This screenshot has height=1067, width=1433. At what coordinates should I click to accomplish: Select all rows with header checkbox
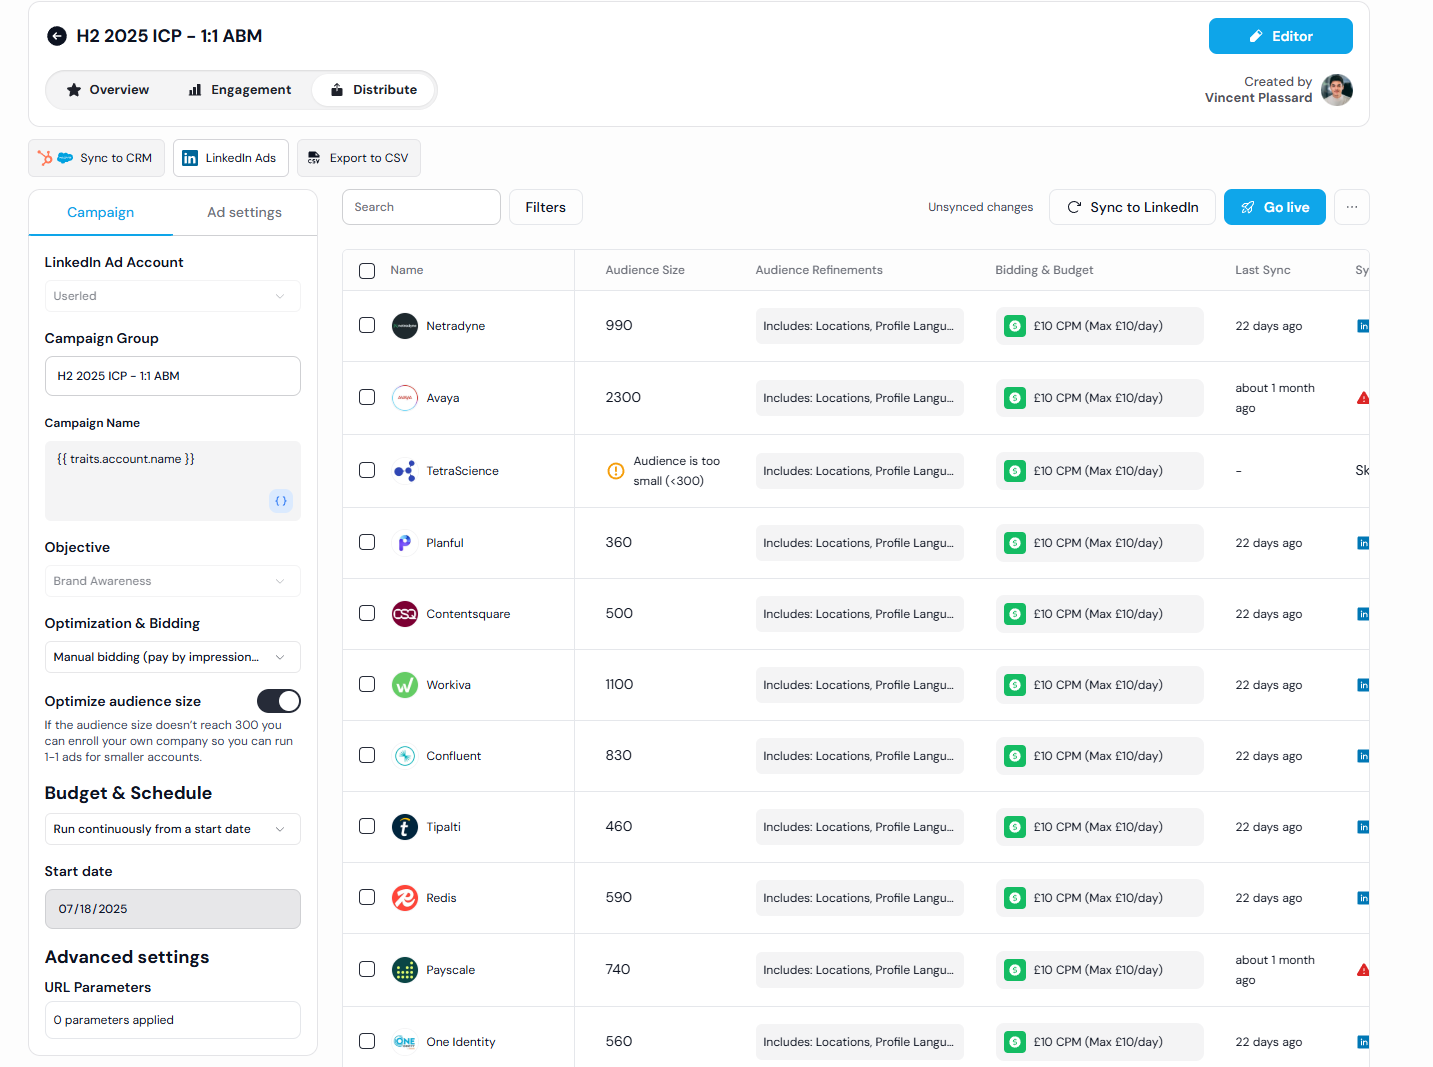(x=367, y=271)
